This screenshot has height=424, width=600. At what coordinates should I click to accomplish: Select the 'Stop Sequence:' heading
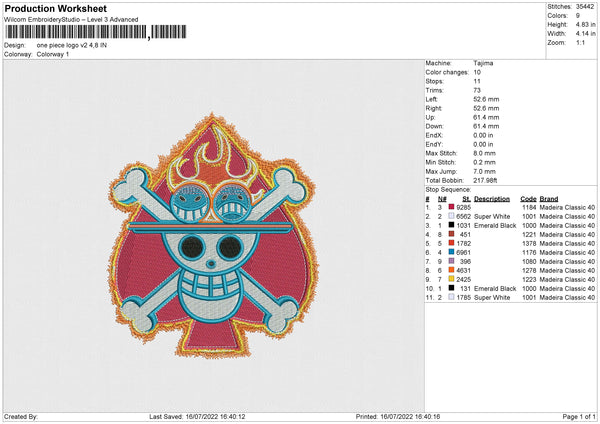click(x=448, y=190)
